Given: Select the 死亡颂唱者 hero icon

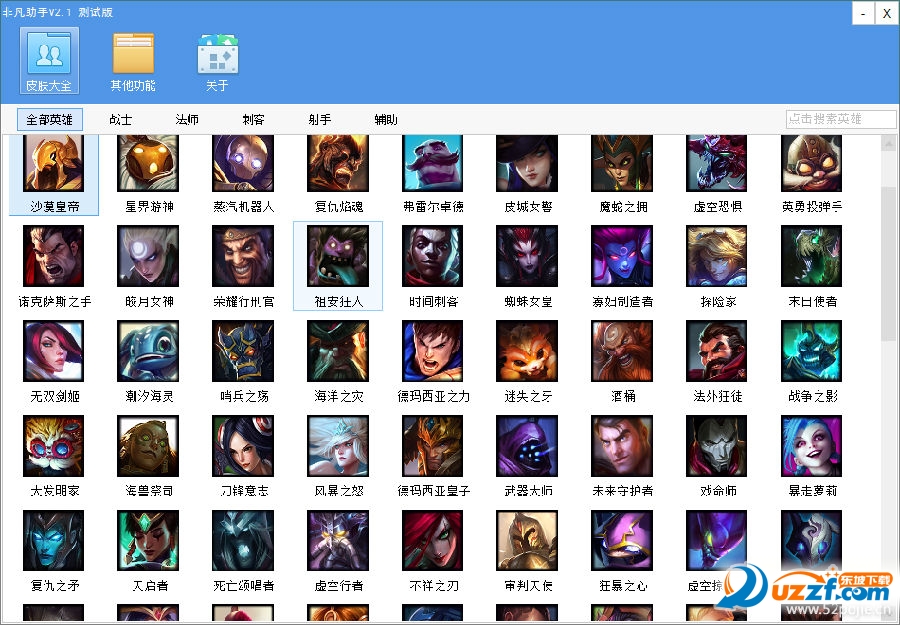Looking at the screenshot, I should click(x=243, y=541).
